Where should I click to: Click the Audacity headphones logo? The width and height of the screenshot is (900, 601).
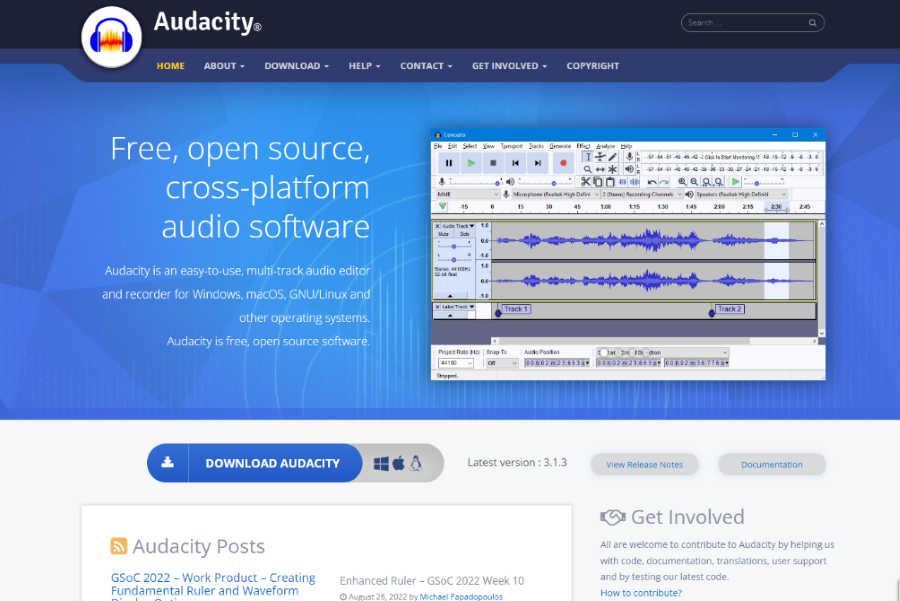pos(111,37)
